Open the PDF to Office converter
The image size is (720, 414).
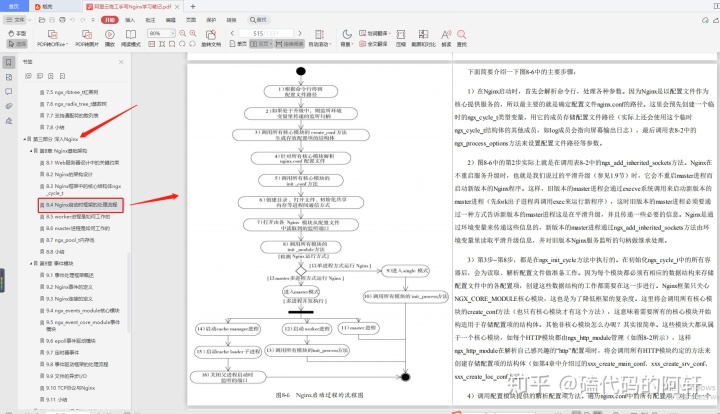click(52, 38)
